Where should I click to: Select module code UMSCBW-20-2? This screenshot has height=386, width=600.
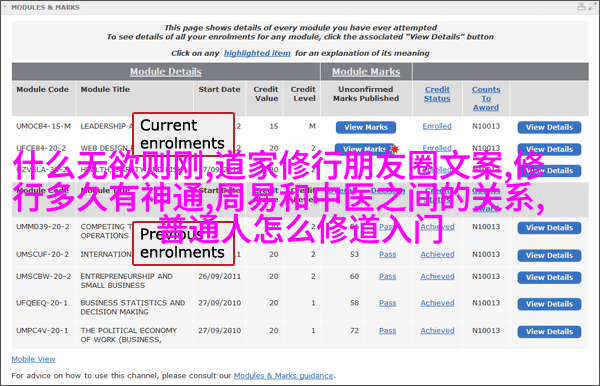tap(43, 276)
